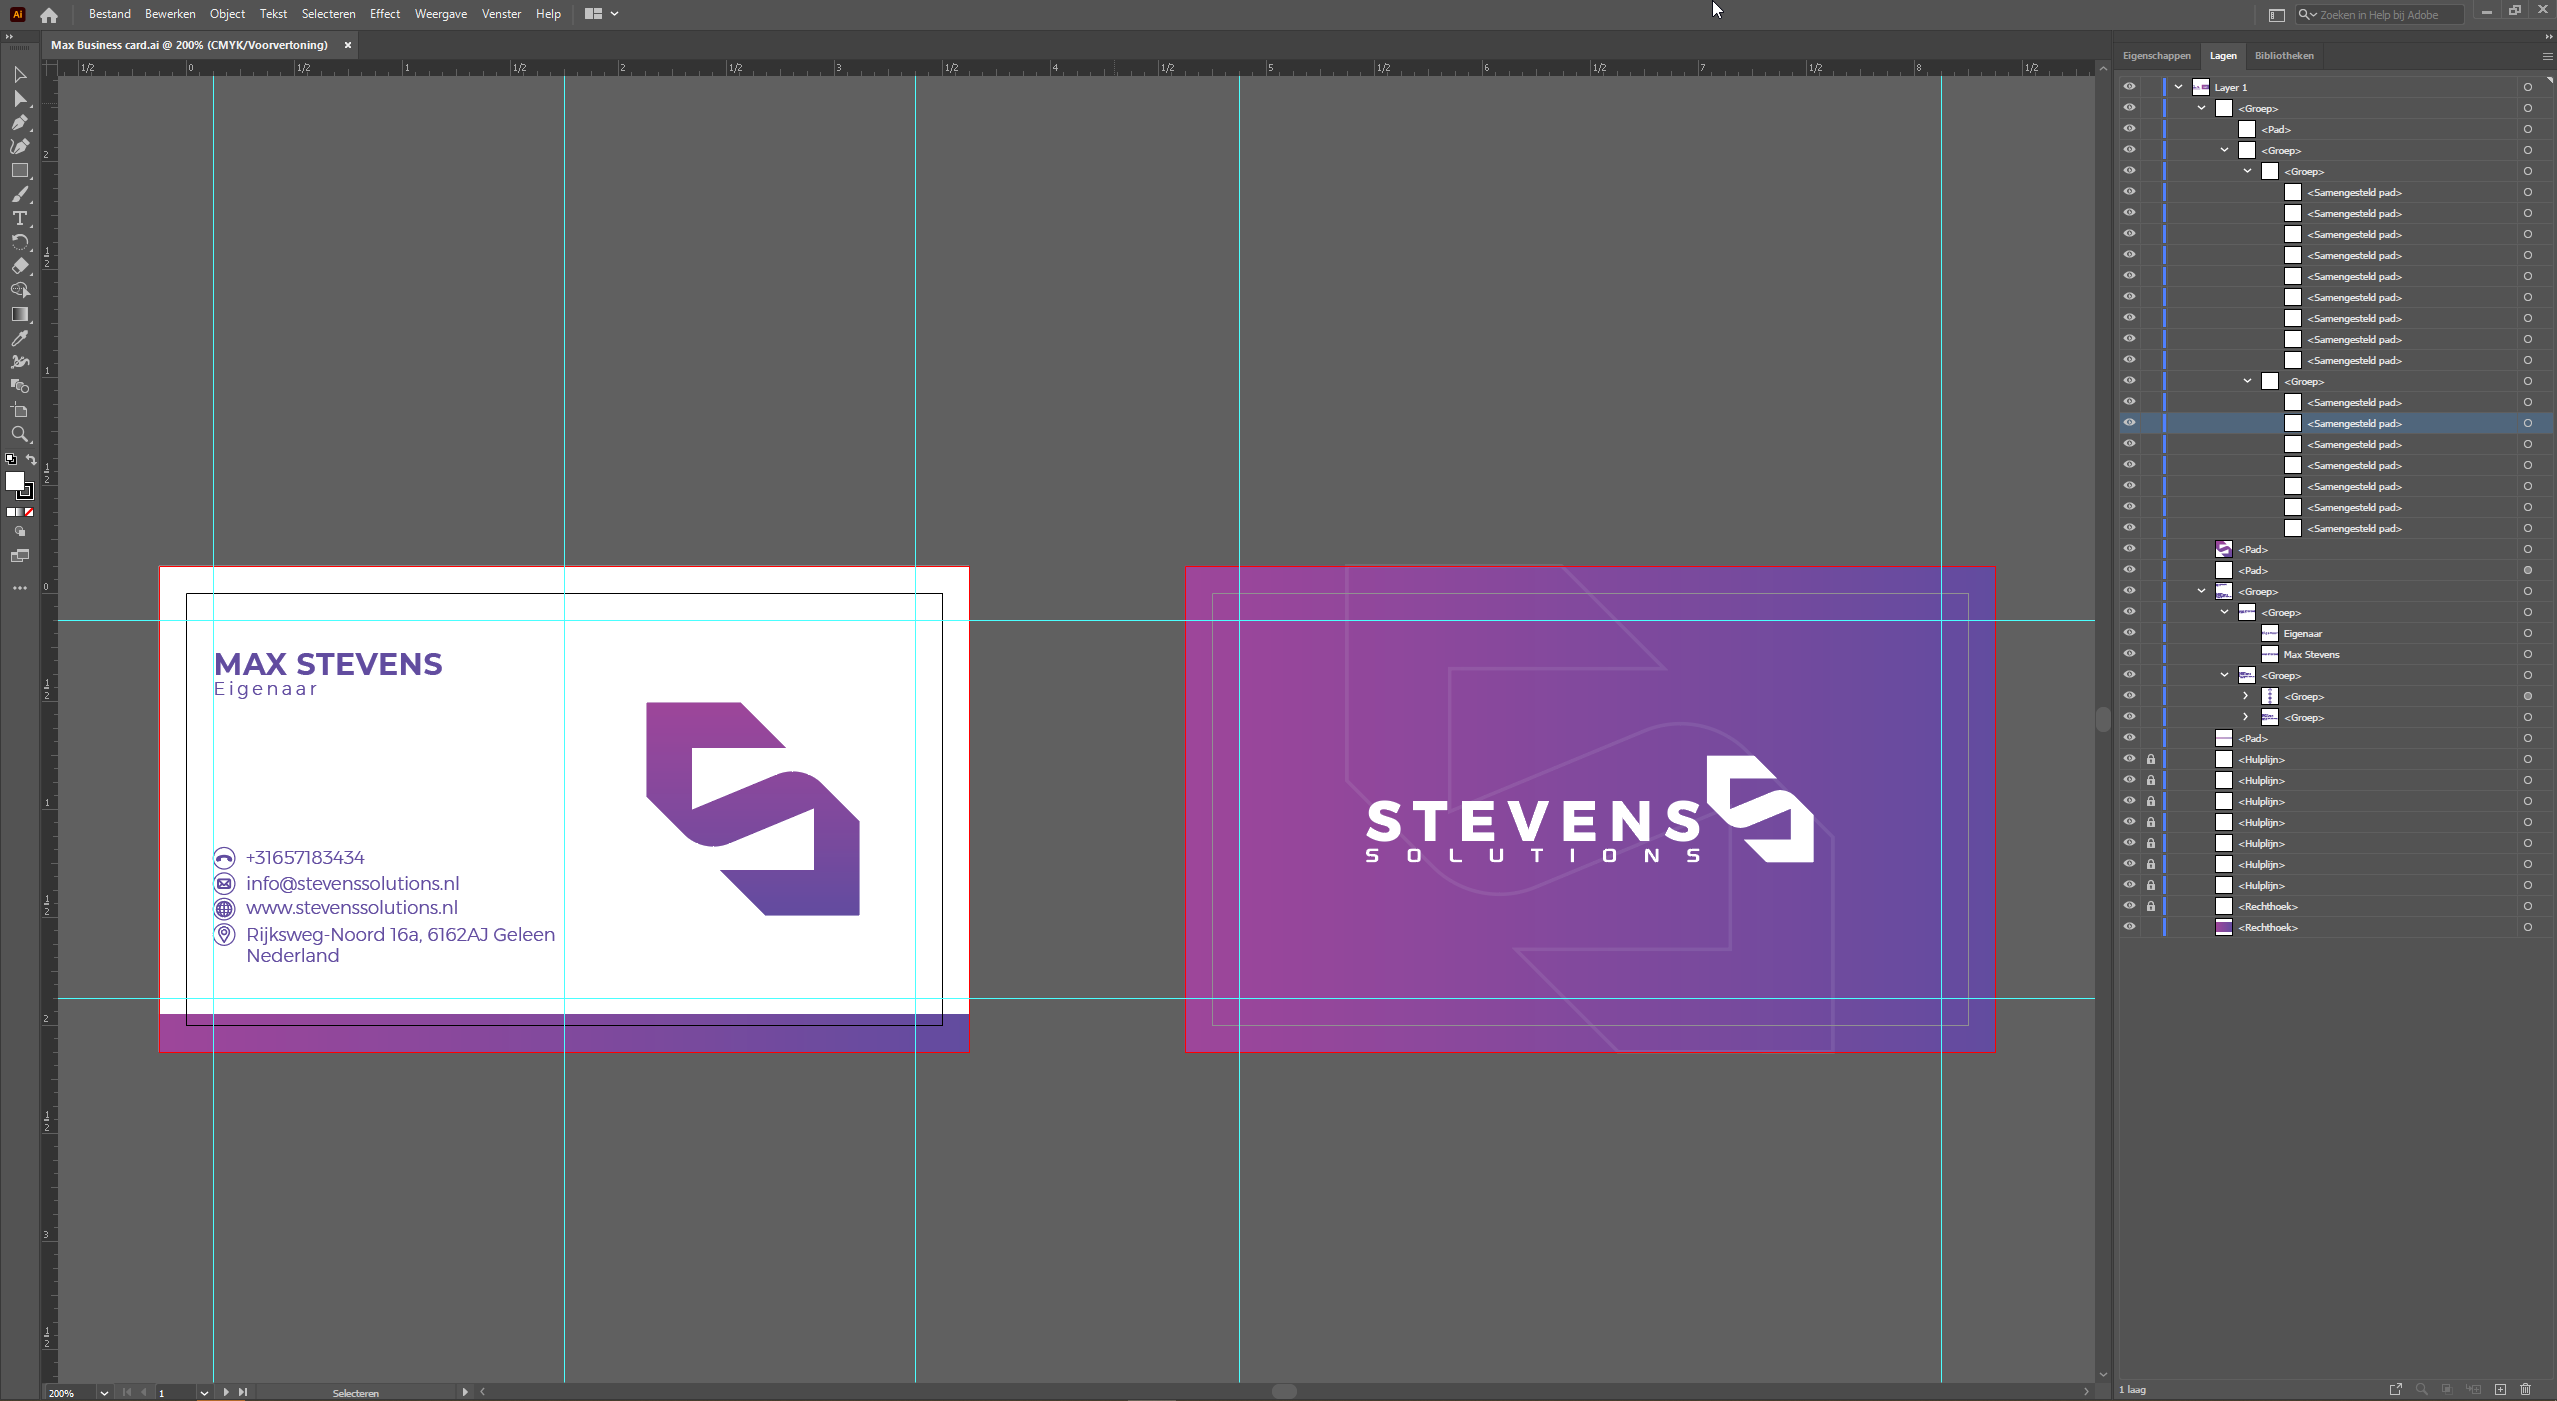Click the Home button in top bar
The image size is (2557, 1401).
click(x=49, y=15)
